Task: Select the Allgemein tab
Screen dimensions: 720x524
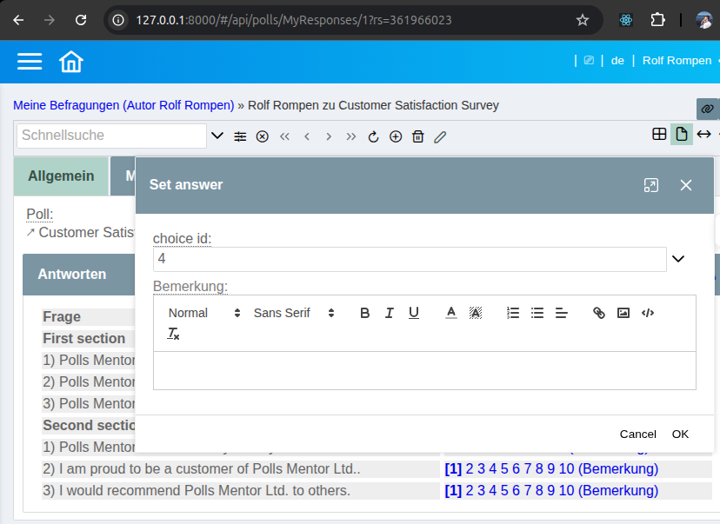Action: click(x=61, y=176)
